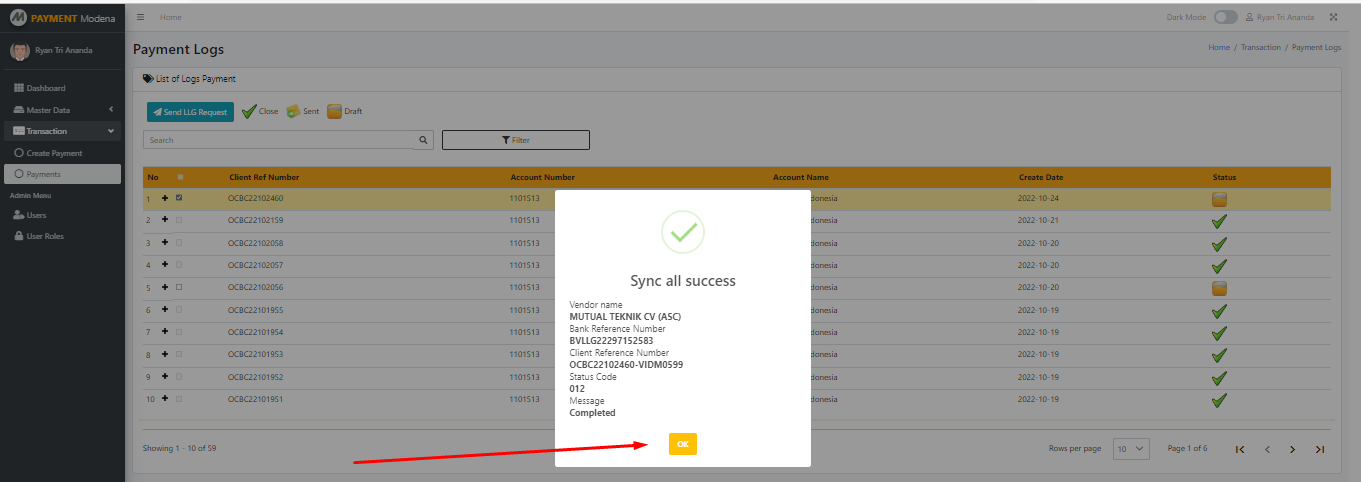Click the Filter button
The height and width of the screenshot is (482, 1361).
pyautogui.click(x=515, y=141)
